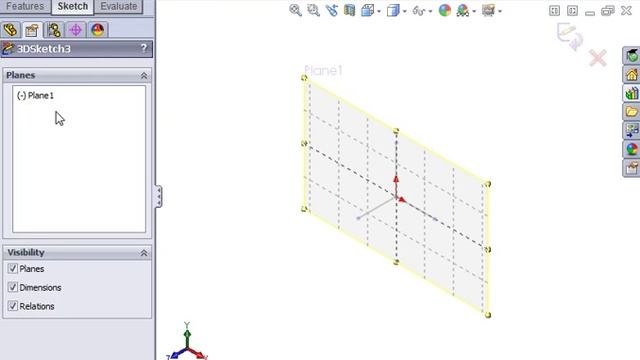
Task: Toggle the Section View icon
Action: pos(349,10)
